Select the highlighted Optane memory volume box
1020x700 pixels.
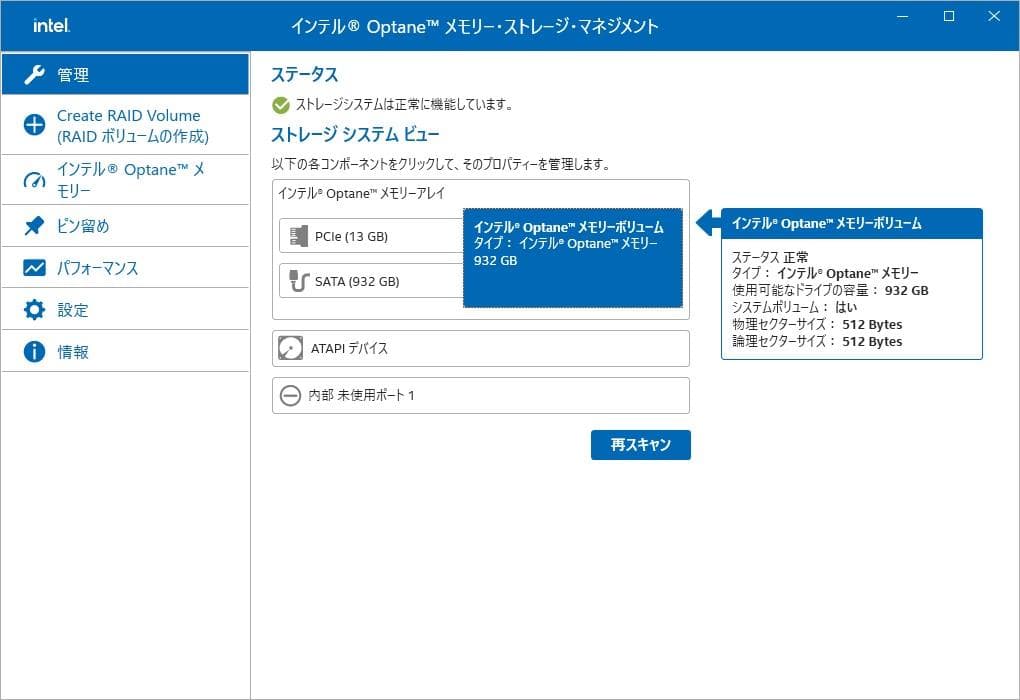click(572, 257)
